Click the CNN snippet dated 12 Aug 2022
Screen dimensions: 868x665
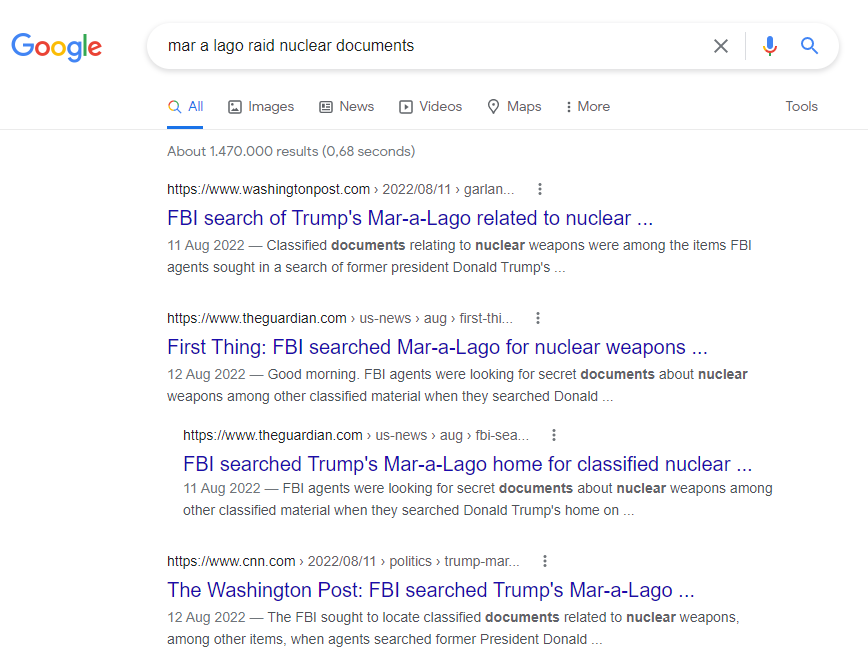click(x=453, y=628)
